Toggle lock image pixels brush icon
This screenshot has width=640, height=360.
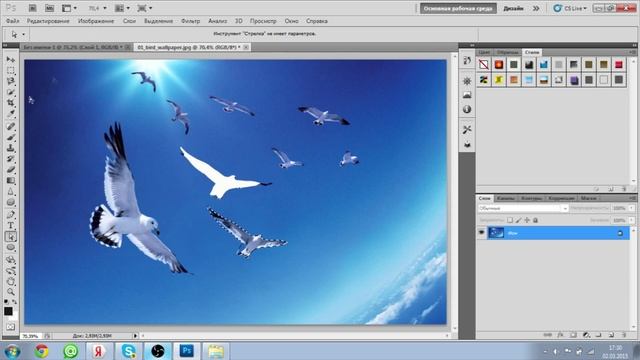(518, 220)
